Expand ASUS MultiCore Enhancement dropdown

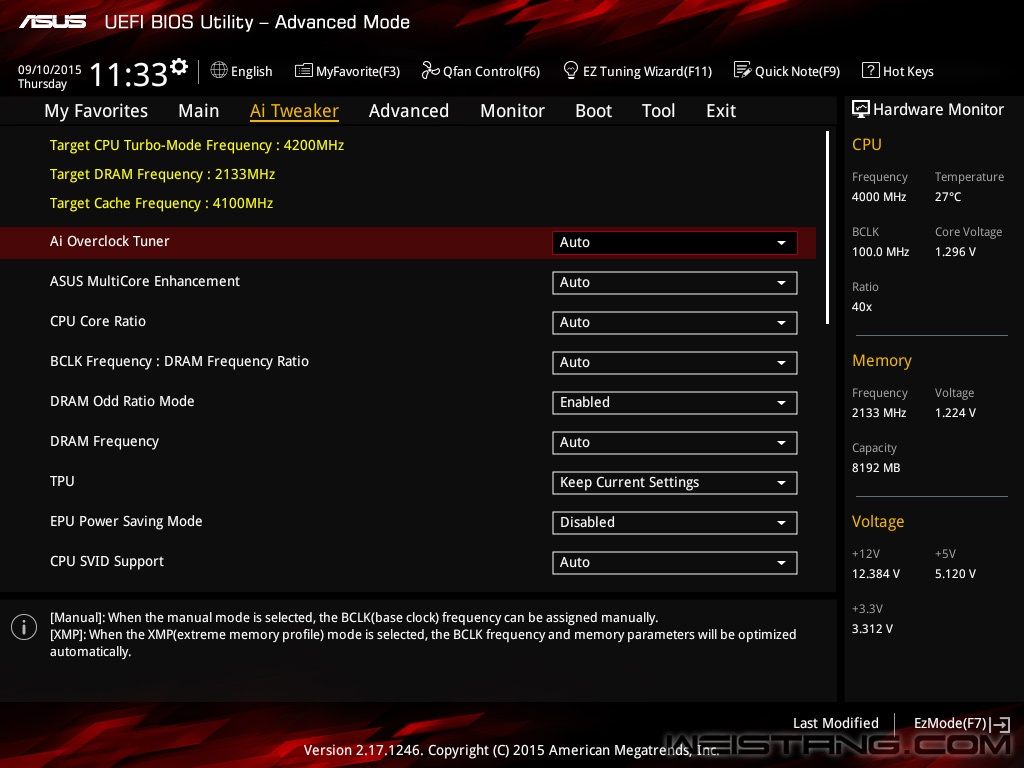click(675, 283)
